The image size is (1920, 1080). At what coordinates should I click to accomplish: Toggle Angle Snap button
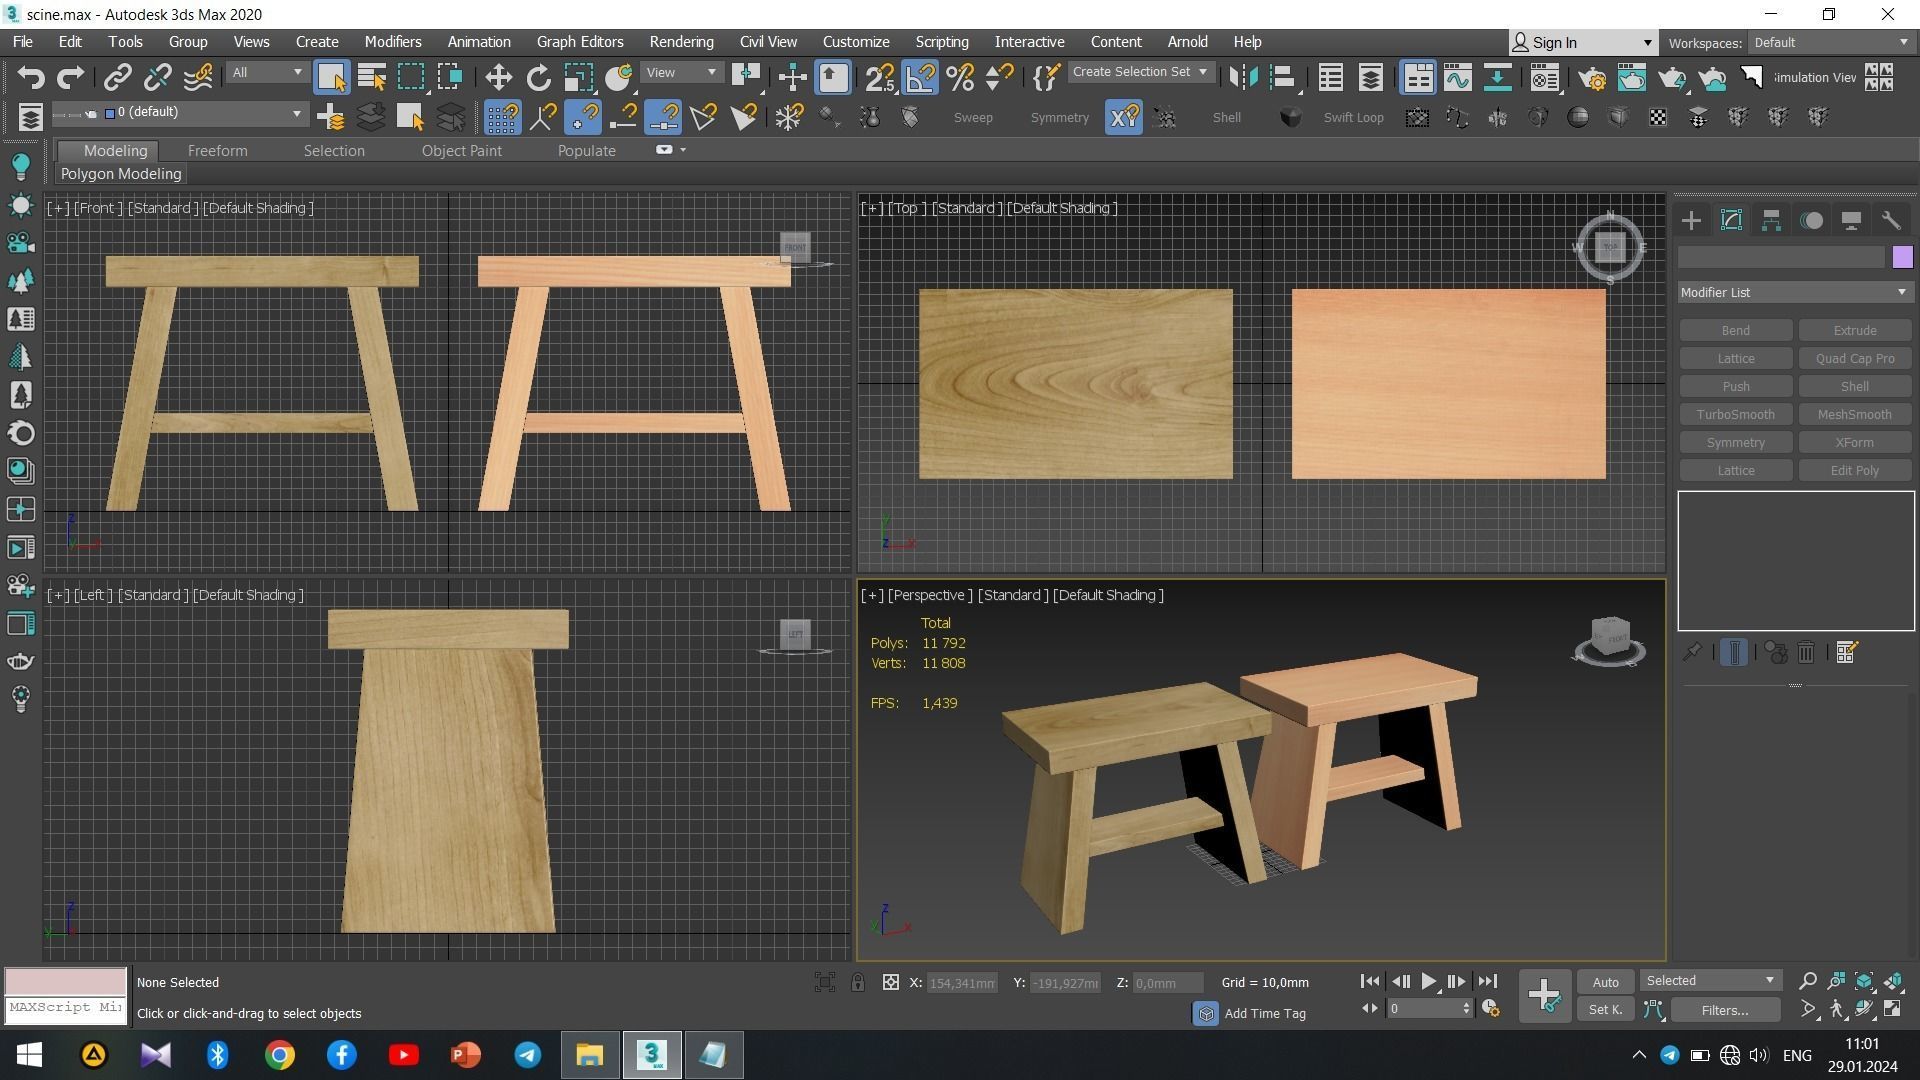pos(920,77)
